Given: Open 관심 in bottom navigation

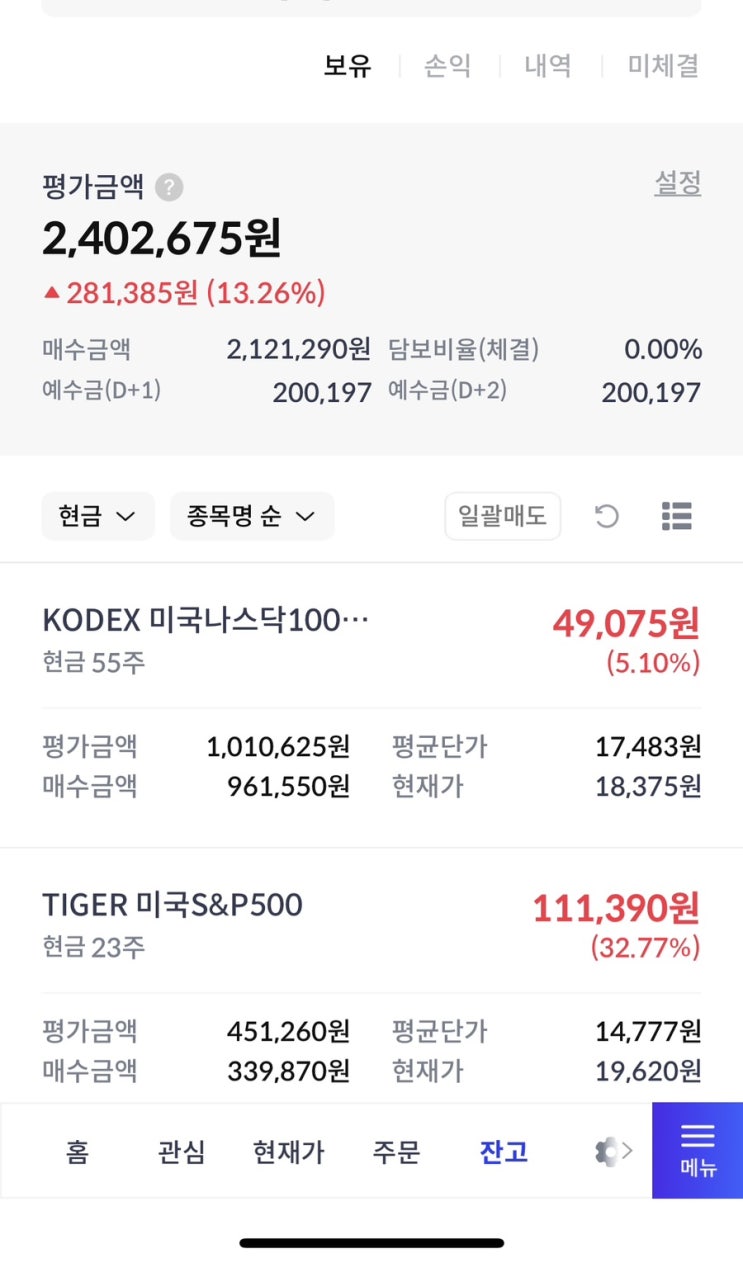Looking at the screenshot, I should [x=181, y=1152].
